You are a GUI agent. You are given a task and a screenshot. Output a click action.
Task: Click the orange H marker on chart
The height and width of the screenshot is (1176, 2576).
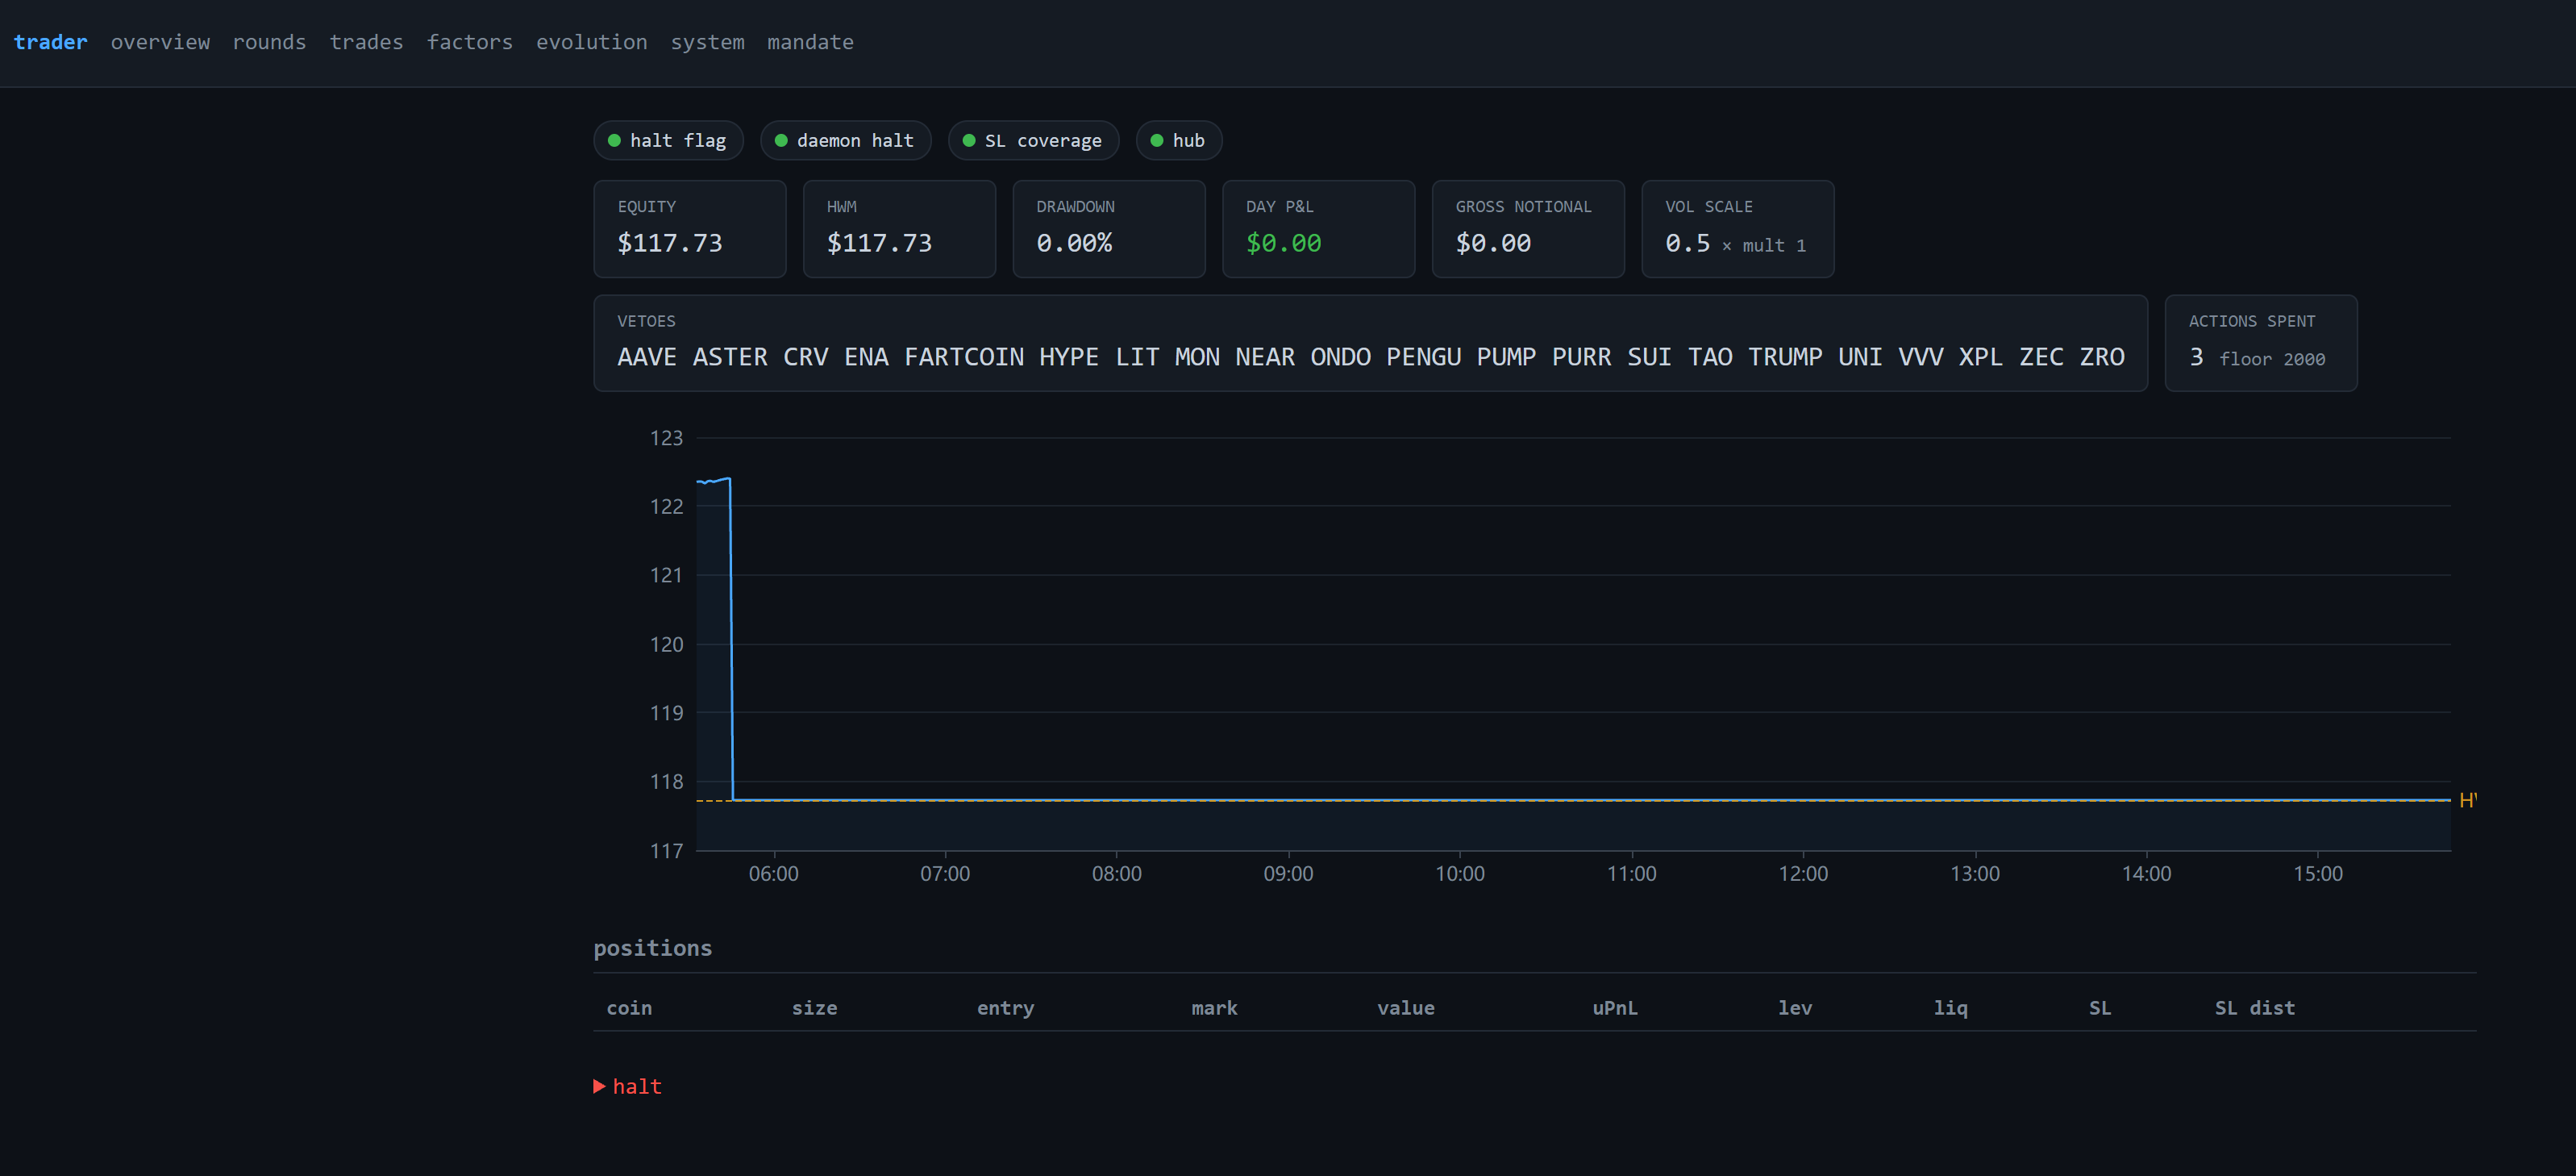tap(2467, 800)
